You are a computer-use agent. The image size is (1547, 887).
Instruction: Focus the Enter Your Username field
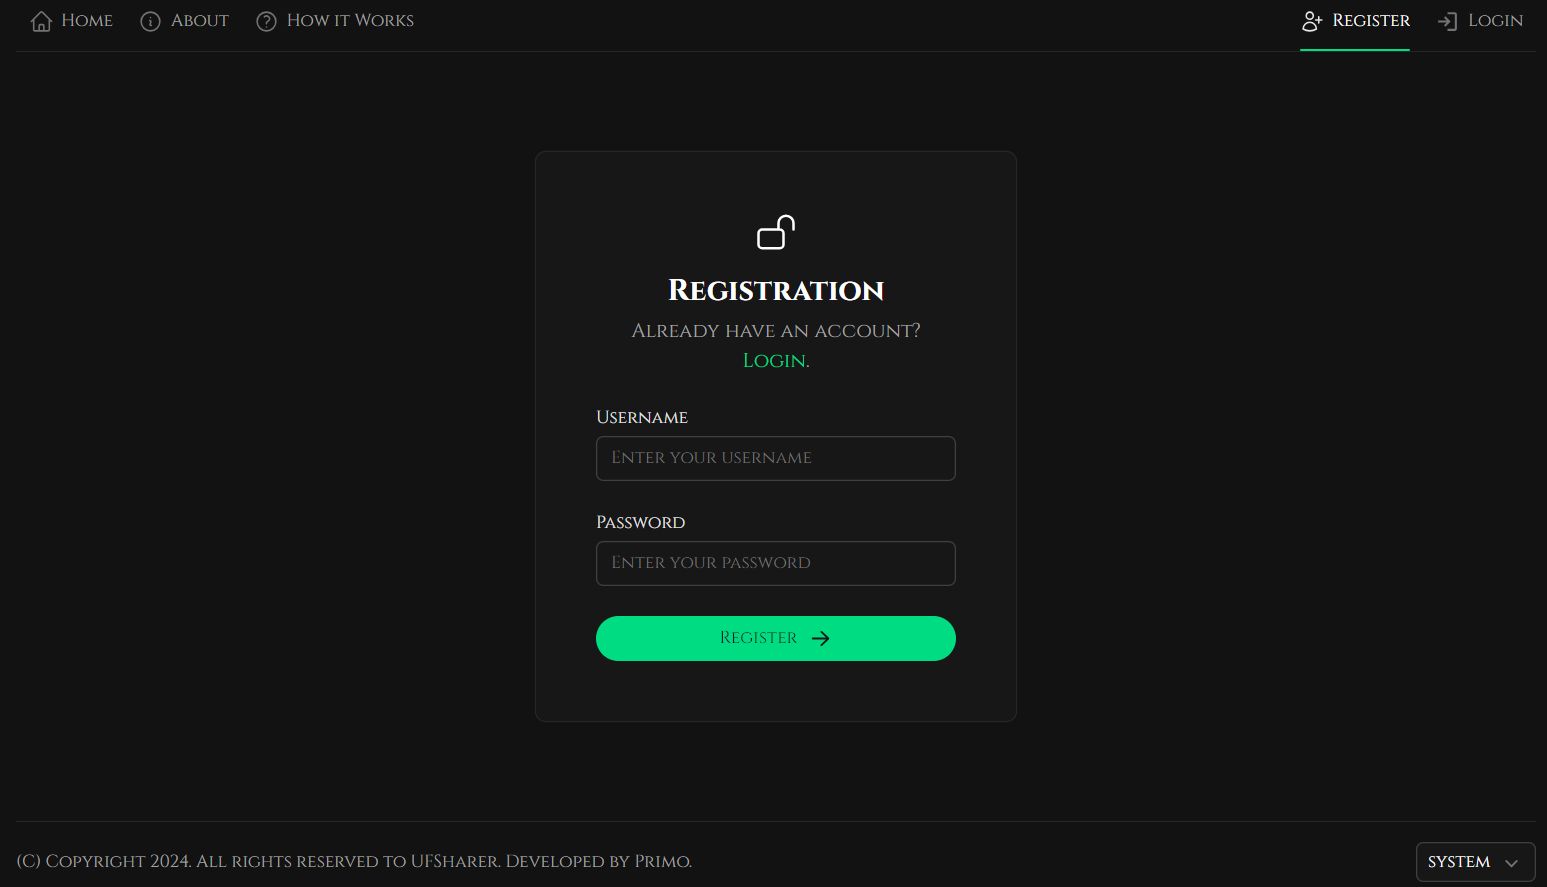click(x=776, y=458)
